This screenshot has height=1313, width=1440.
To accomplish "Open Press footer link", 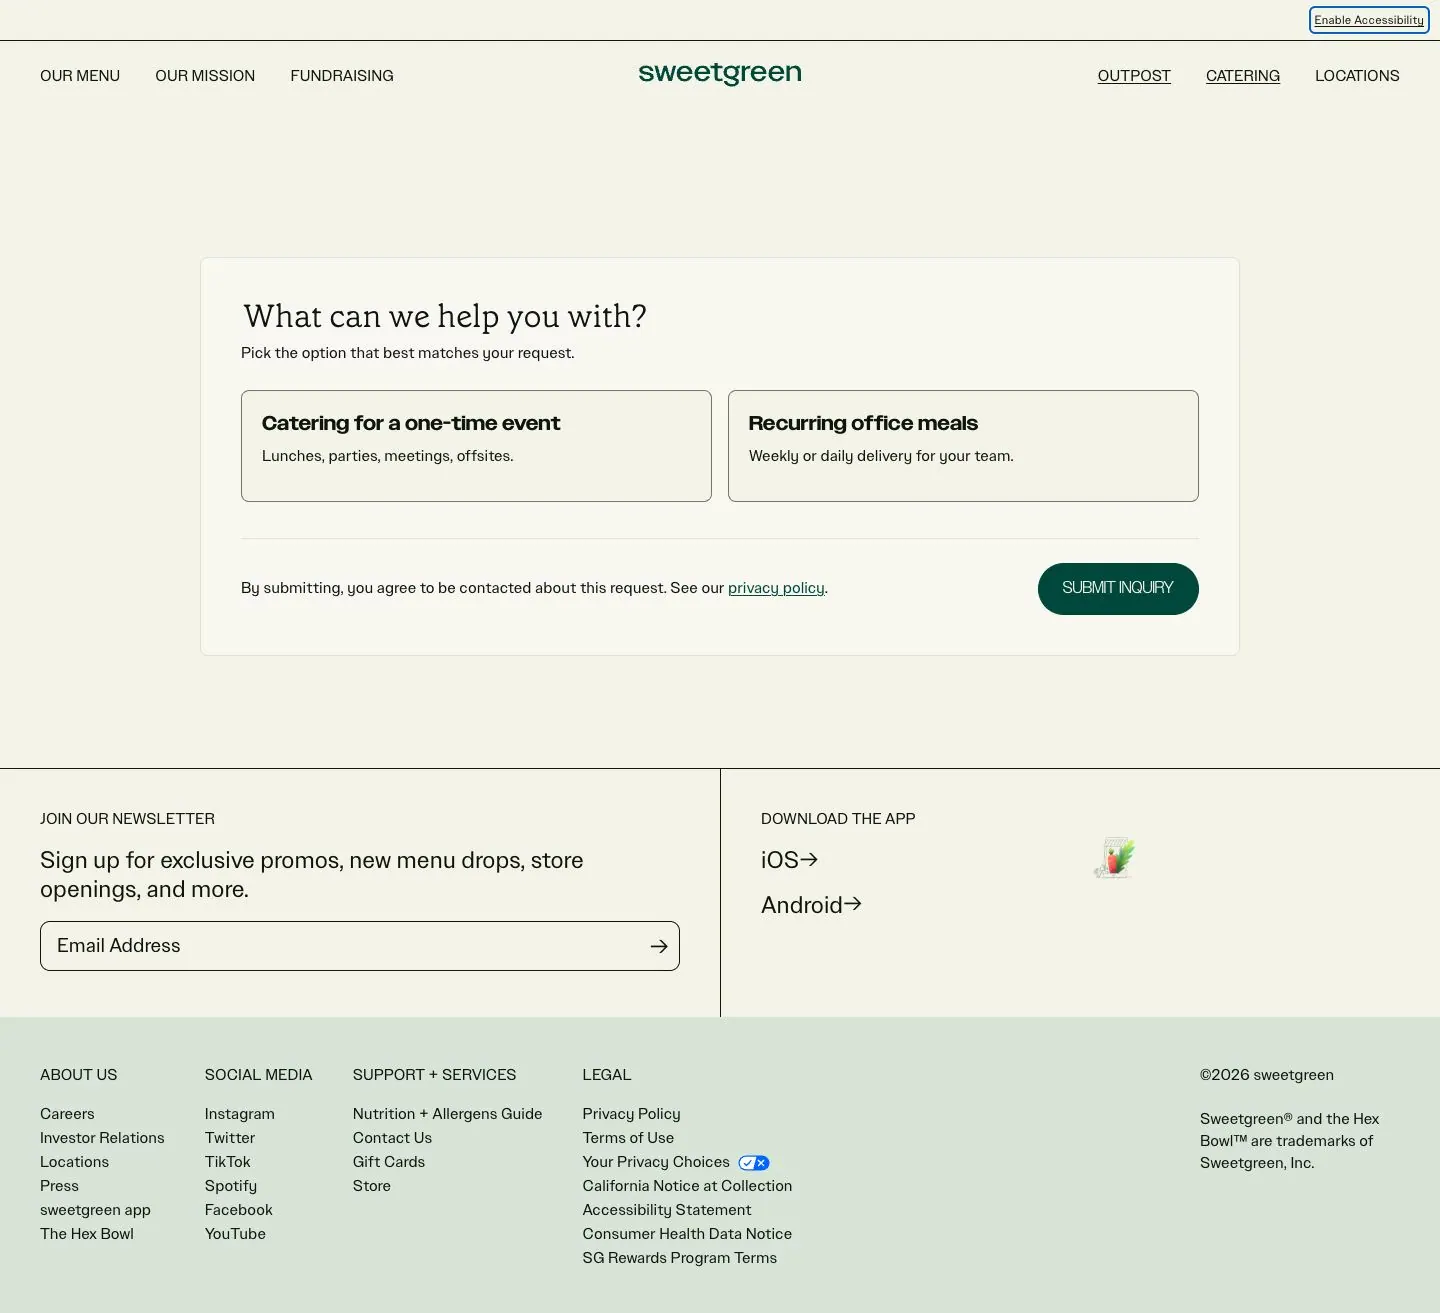I will point(59,1186).
